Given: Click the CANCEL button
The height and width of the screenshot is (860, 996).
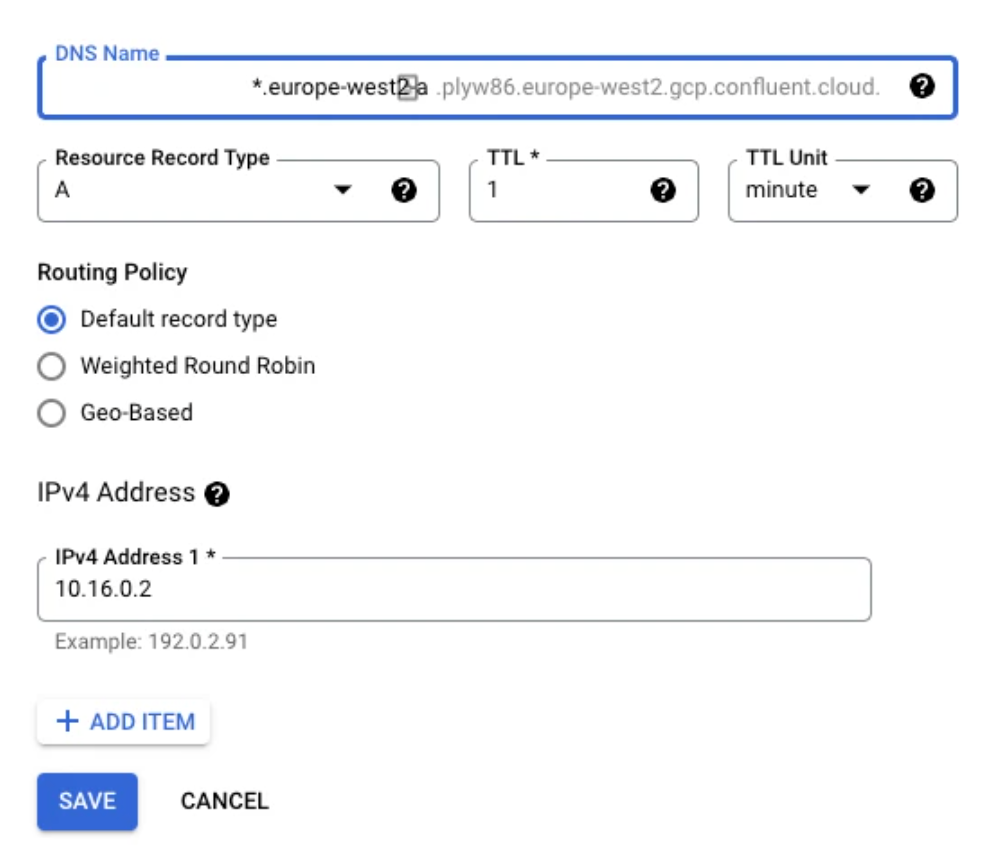Looking at the screenshot, I should [x=224, y=801].
